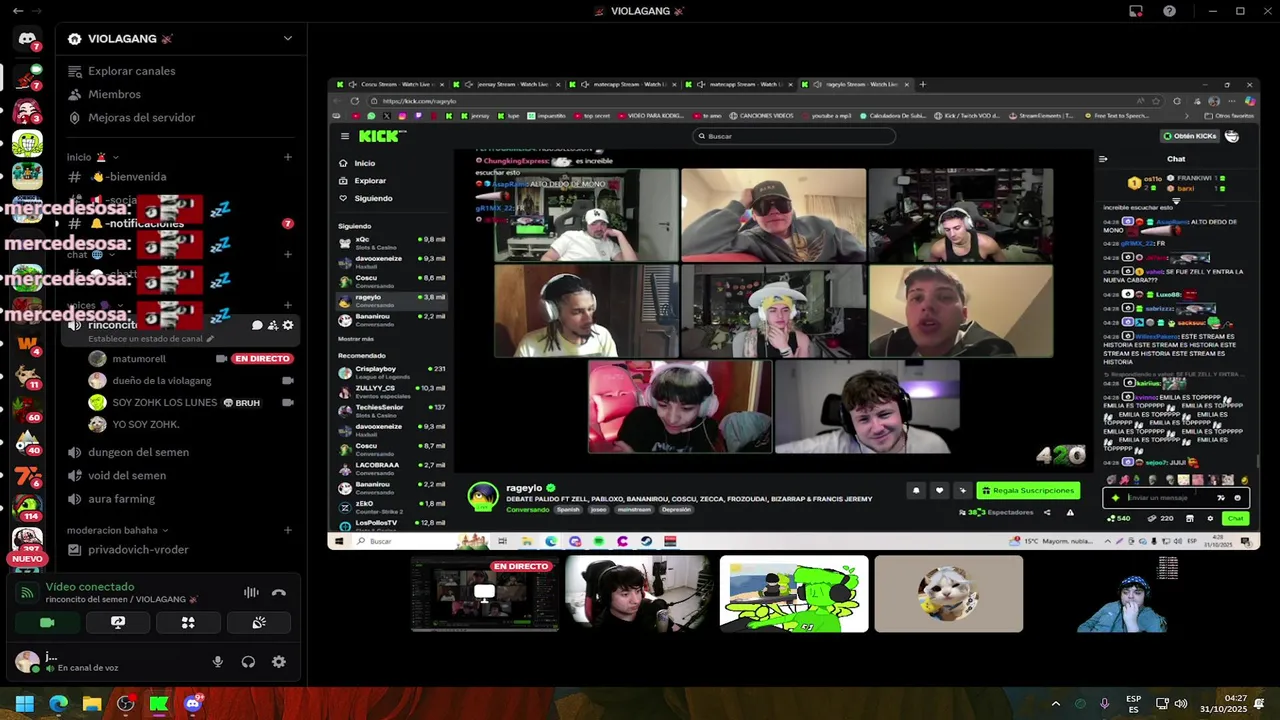Image resolution: width=1280 pixels, height=720 pixels.
Task: Share your screen button
Action: click(x=118, y=623)
